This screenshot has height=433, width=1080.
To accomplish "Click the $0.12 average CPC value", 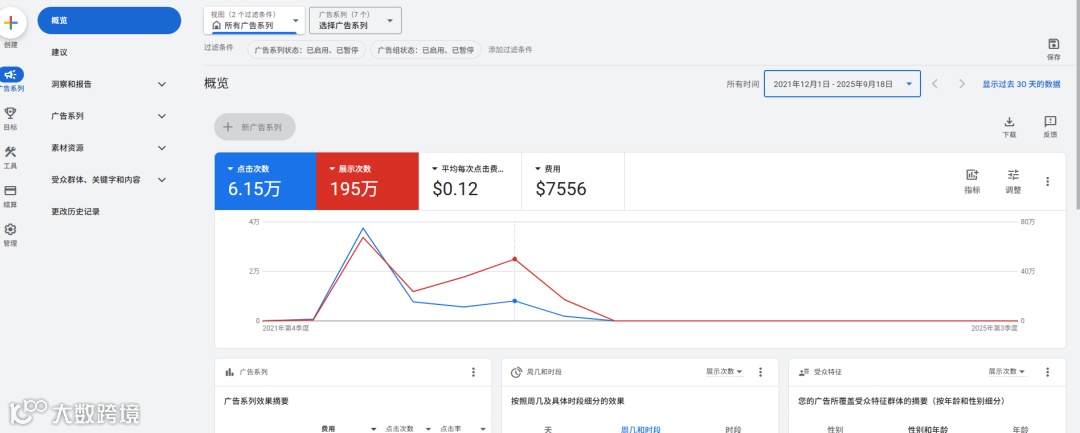I will click(455, 189).
